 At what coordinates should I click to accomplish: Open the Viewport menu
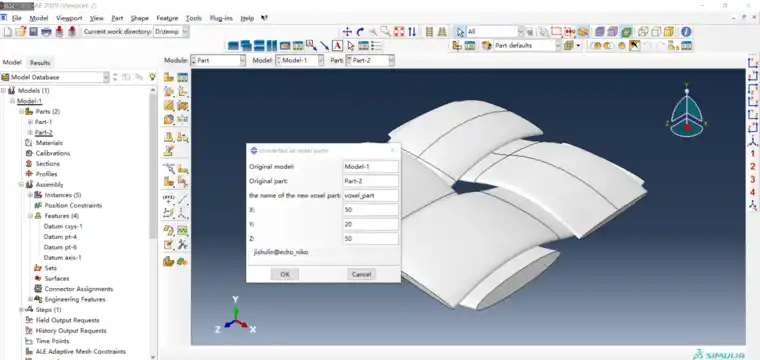(x=69, y=18)
